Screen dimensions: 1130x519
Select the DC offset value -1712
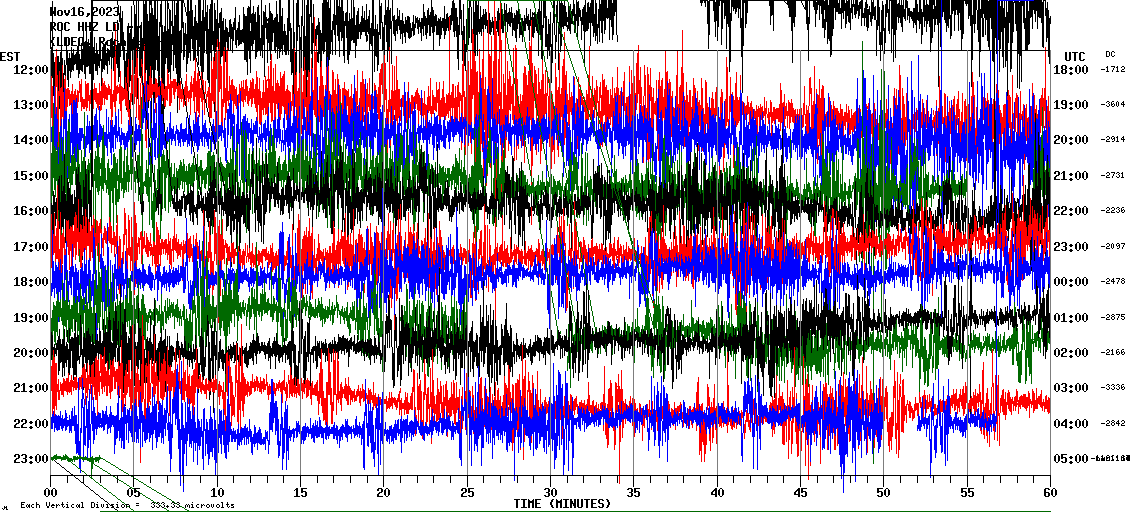point(1113,70)
